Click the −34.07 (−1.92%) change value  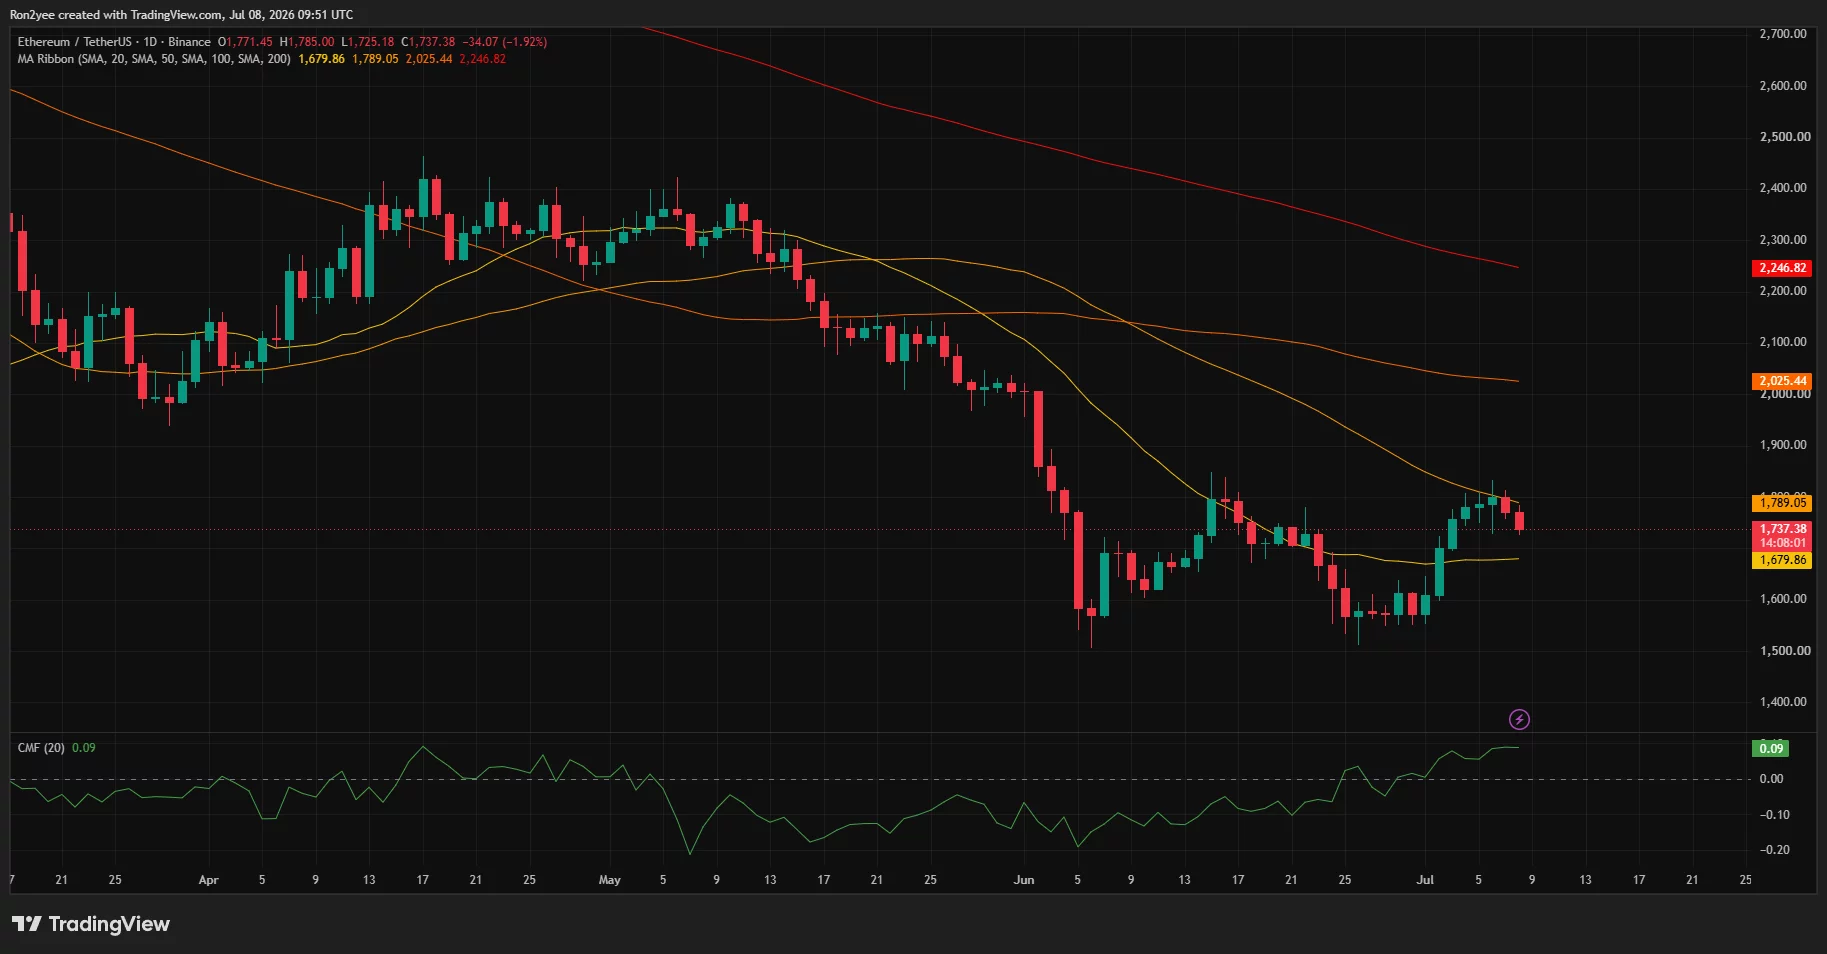tap(504, 42)
